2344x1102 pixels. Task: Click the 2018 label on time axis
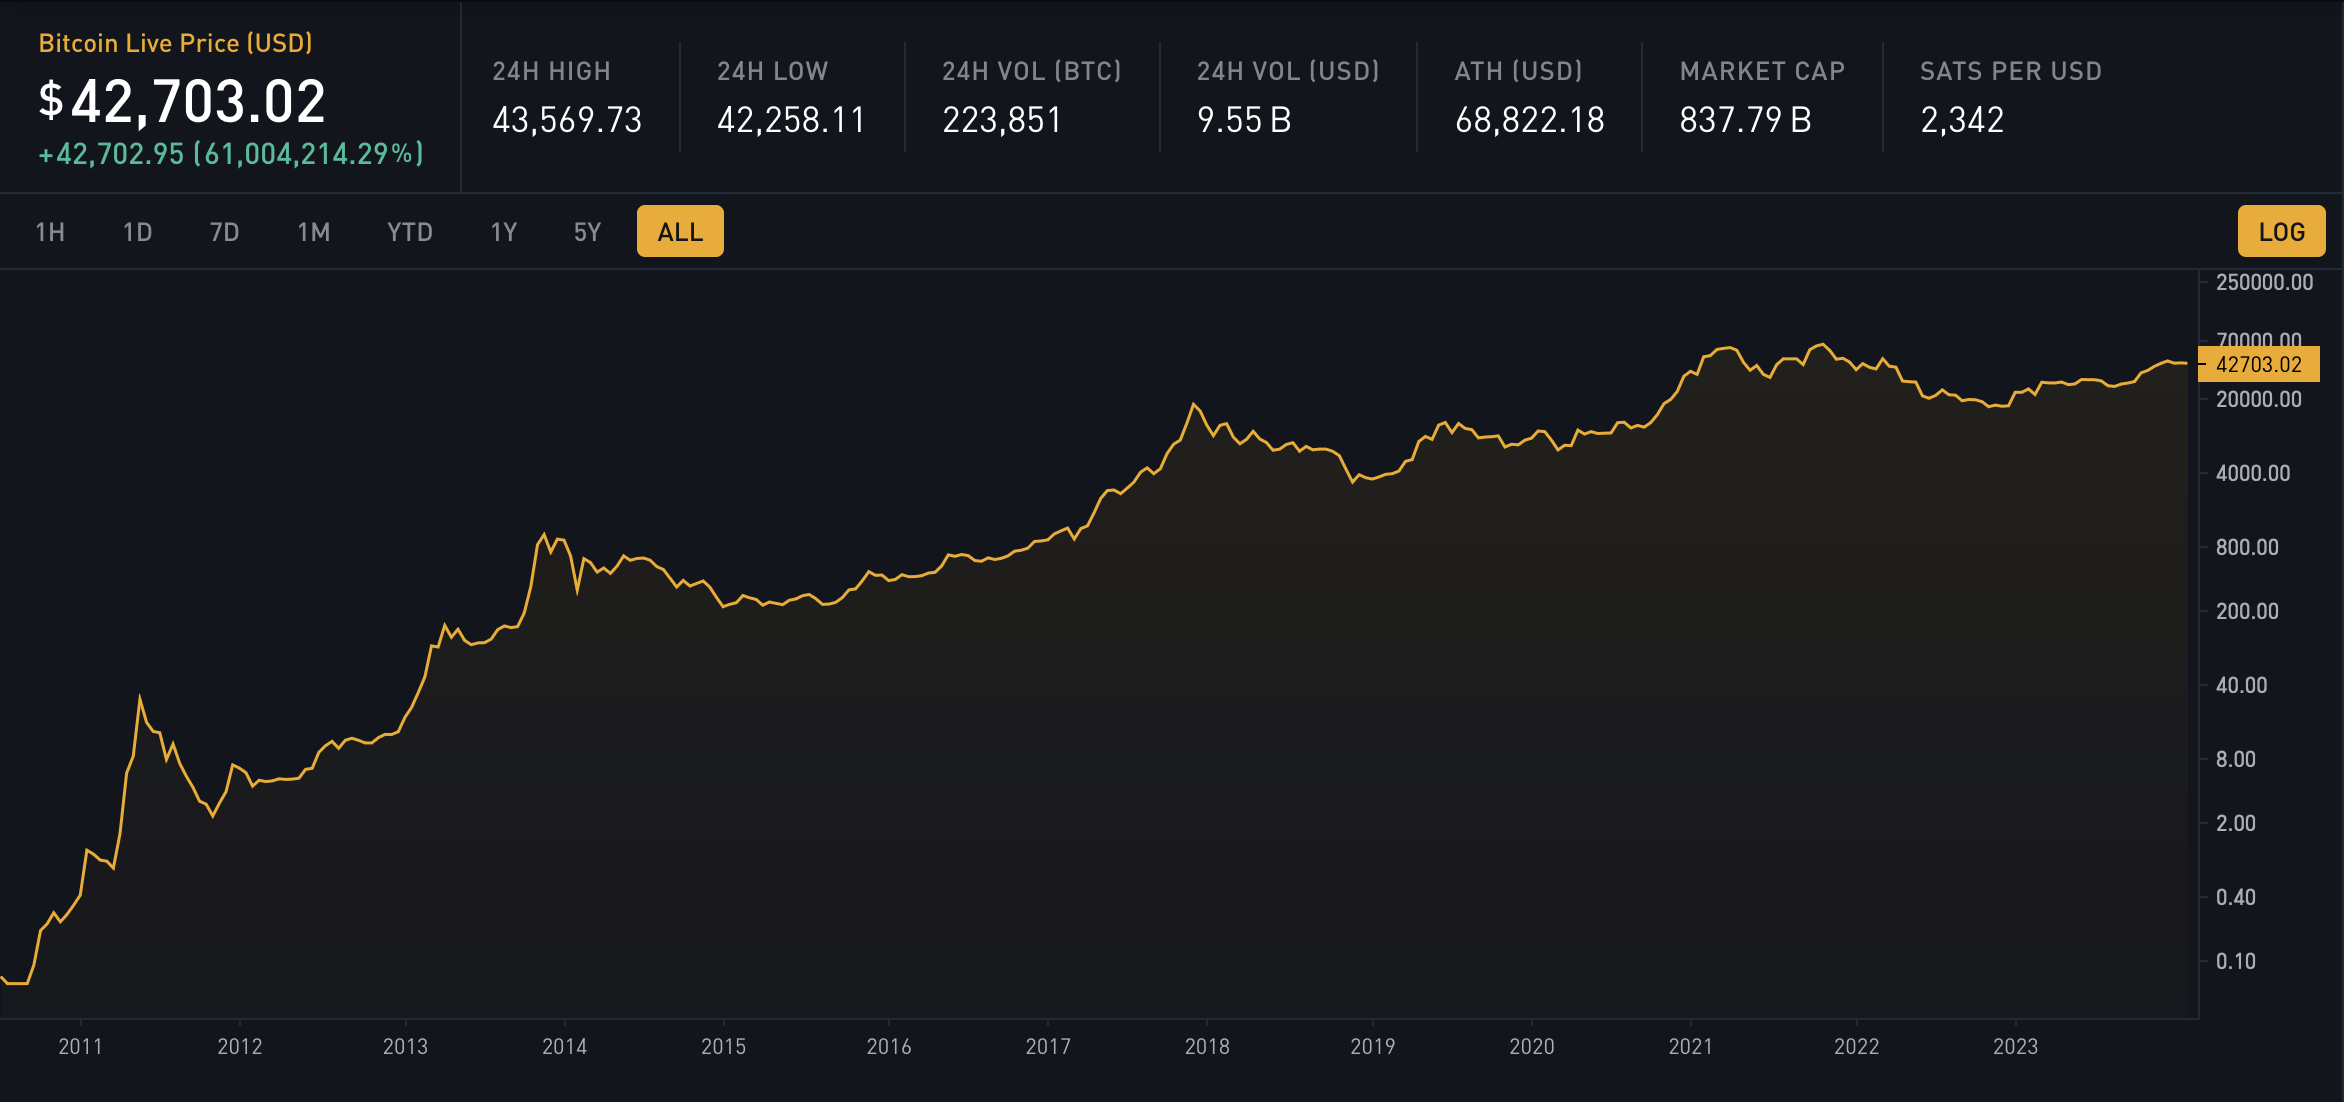[1207, 1046]
